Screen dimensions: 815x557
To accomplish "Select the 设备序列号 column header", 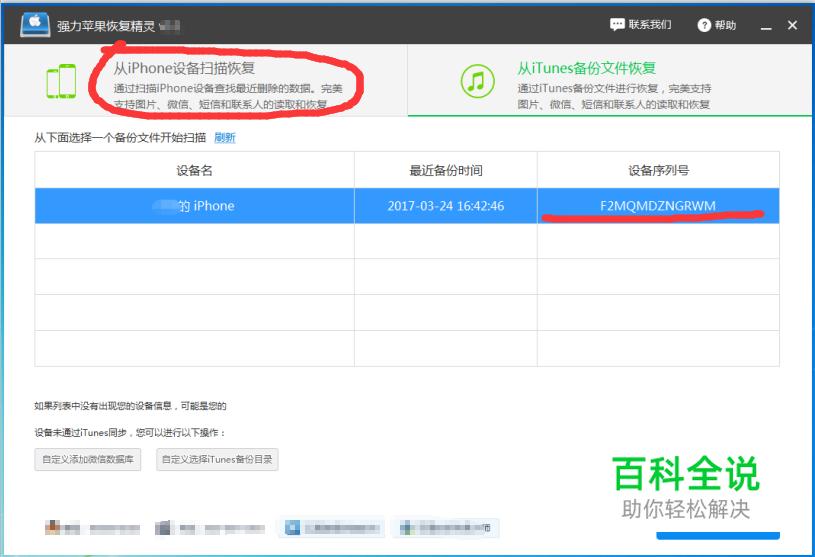I will pos(659,170).
